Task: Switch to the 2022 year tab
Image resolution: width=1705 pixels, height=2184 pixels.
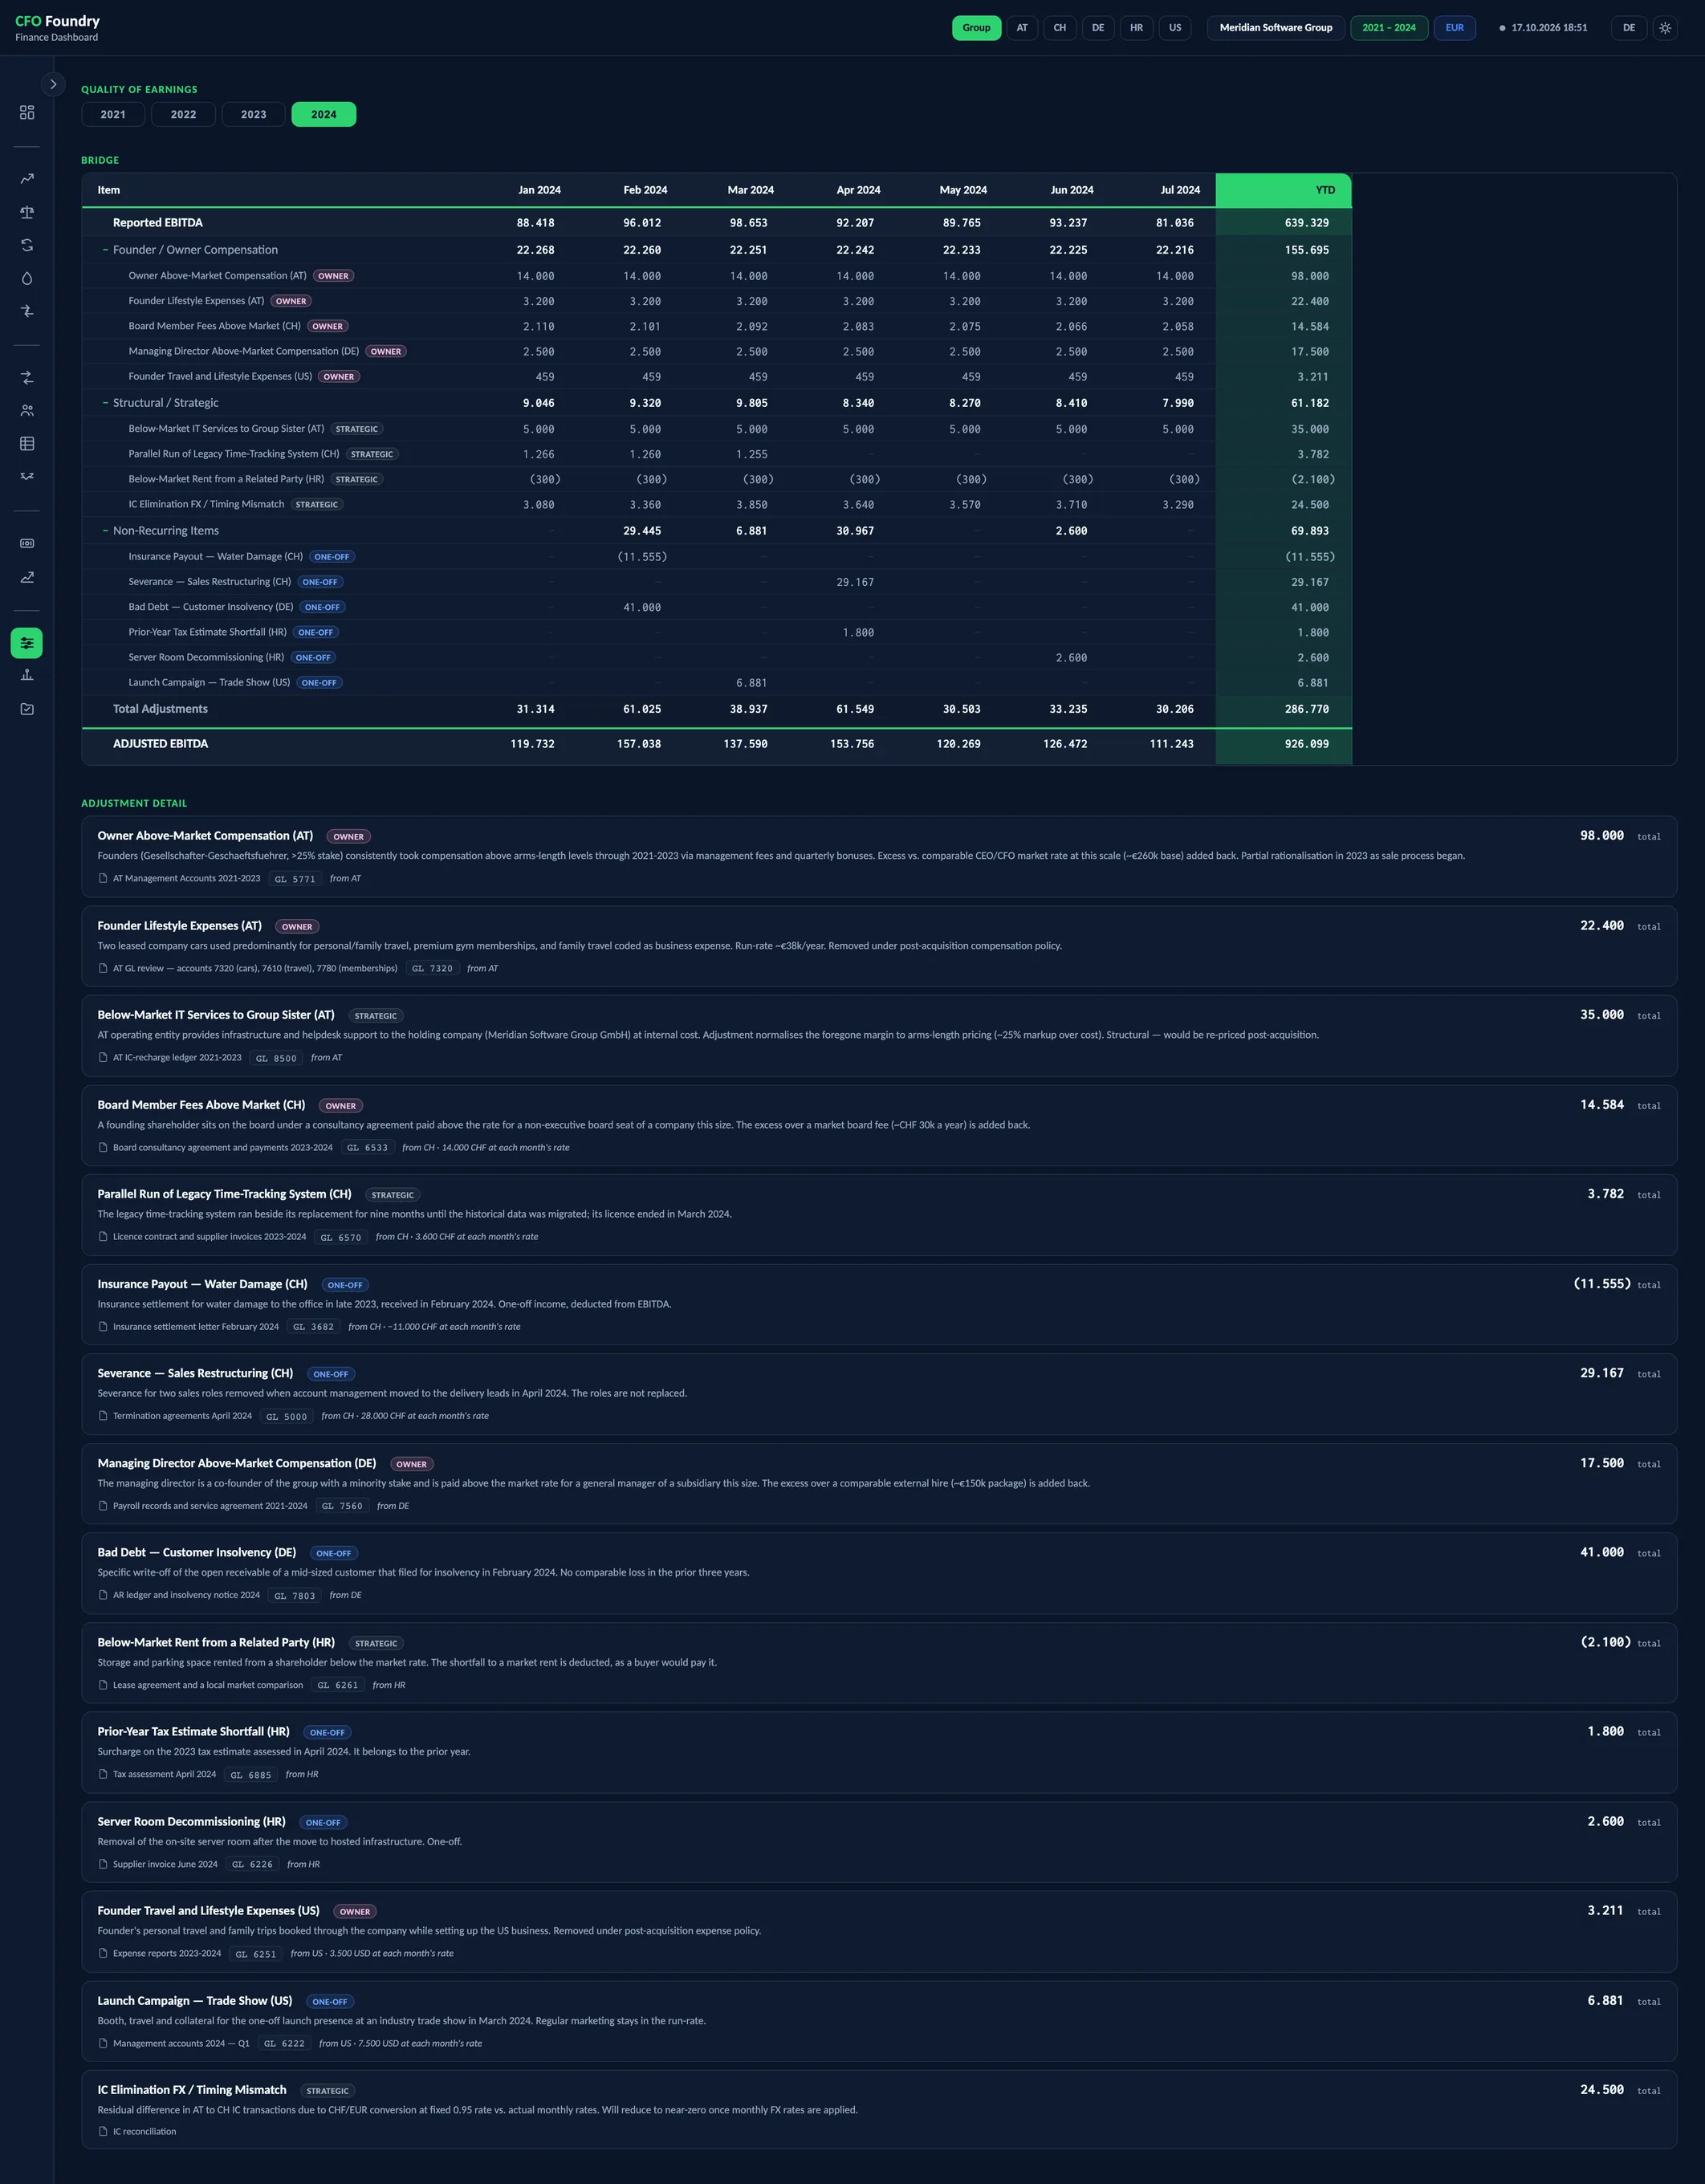Action: (x=183, y=114)
